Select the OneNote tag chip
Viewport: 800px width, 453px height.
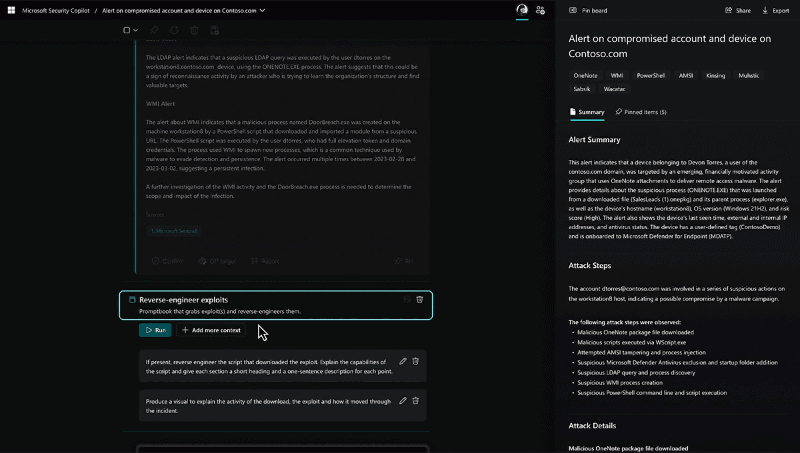(x=585, y=75)
